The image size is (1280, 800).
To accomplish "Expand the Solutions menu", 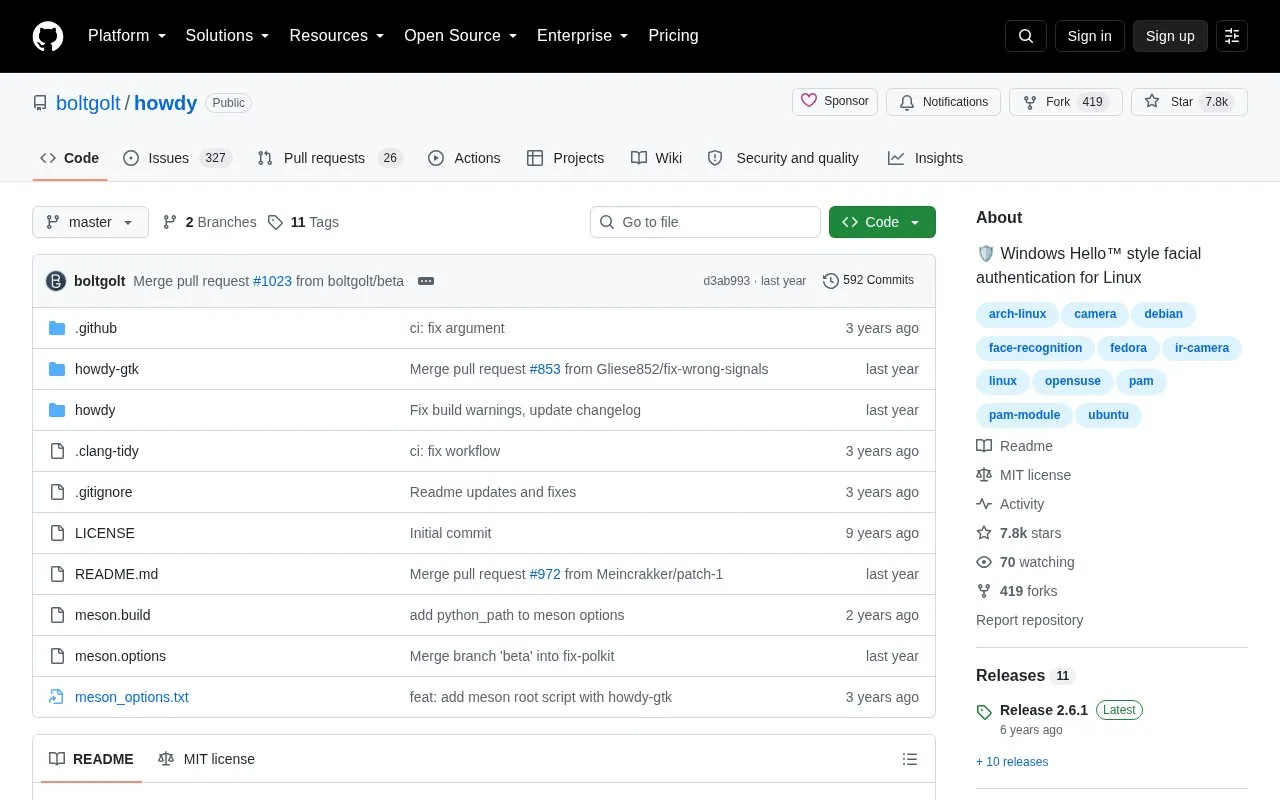I will click(x=228, y=36).
